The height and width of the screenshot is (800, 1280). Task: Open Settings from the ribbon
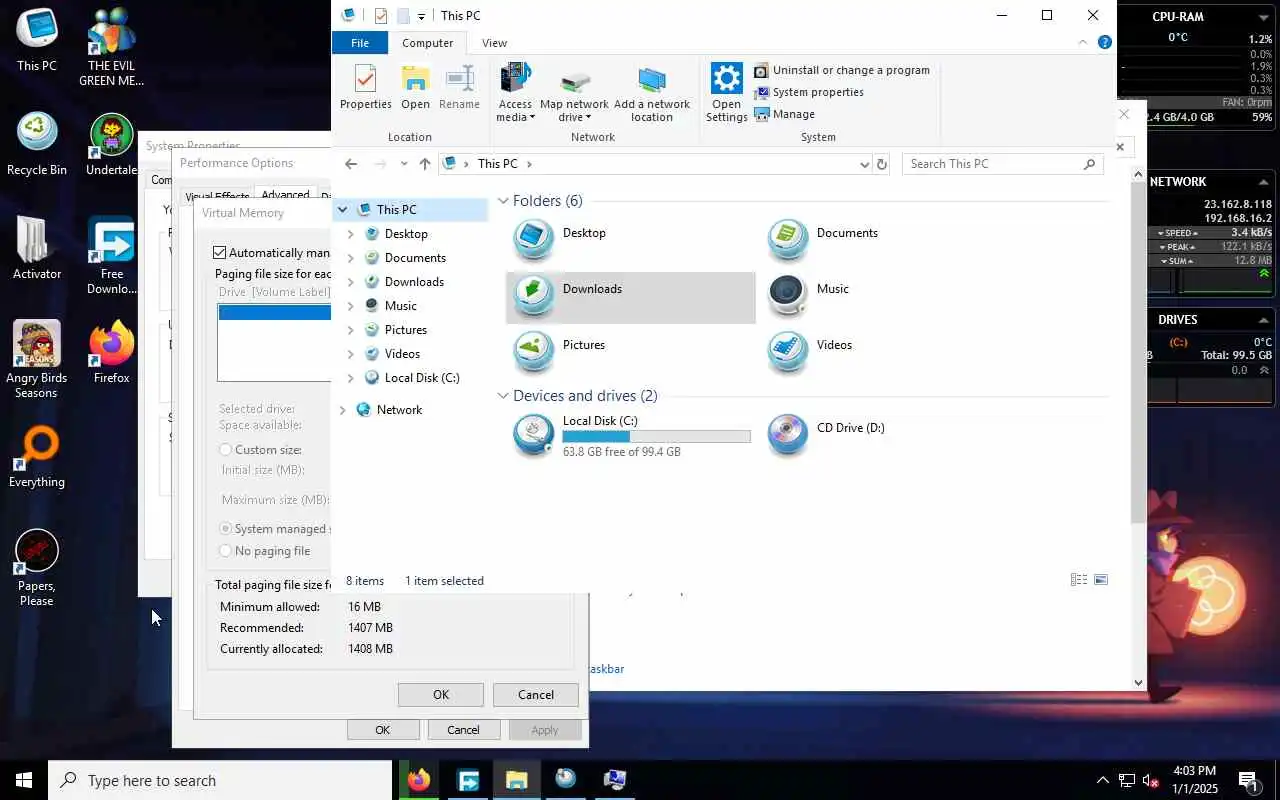(726, 92)
